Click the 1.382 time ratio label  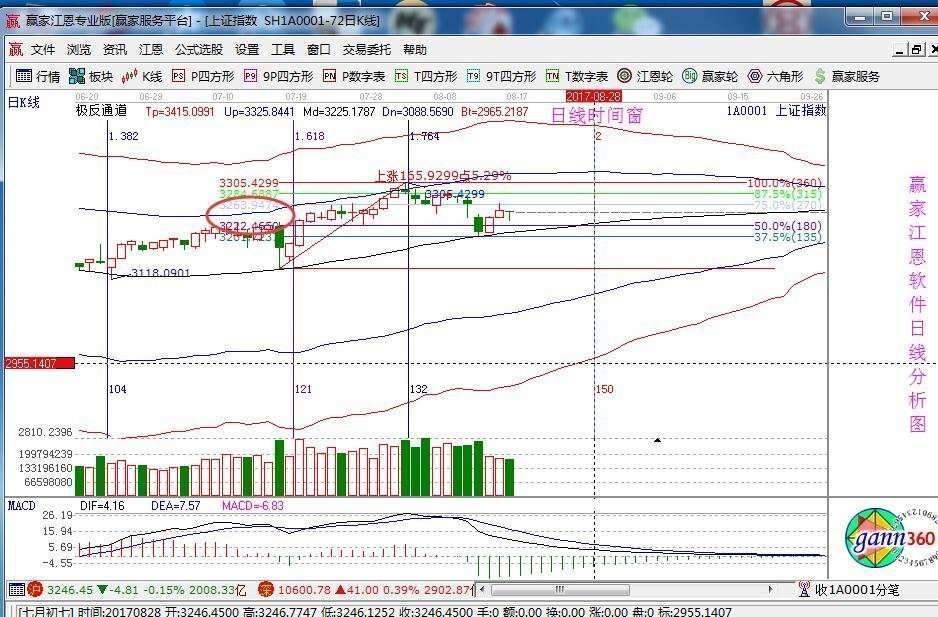(x=123, y=136)
